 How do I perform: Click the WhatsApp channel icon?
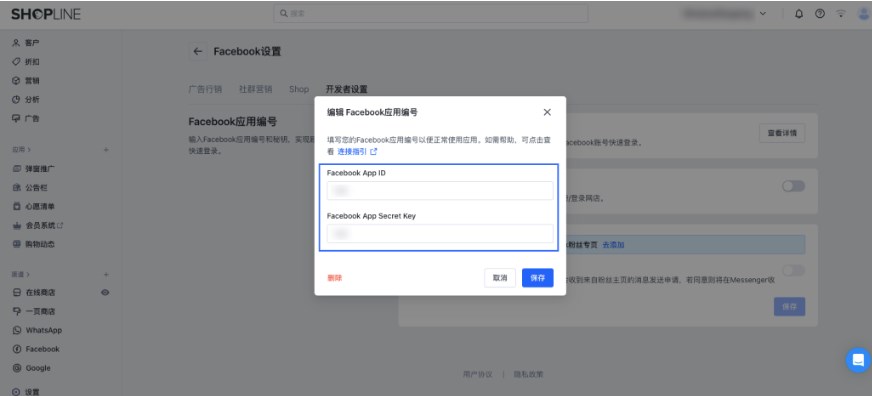16,330
